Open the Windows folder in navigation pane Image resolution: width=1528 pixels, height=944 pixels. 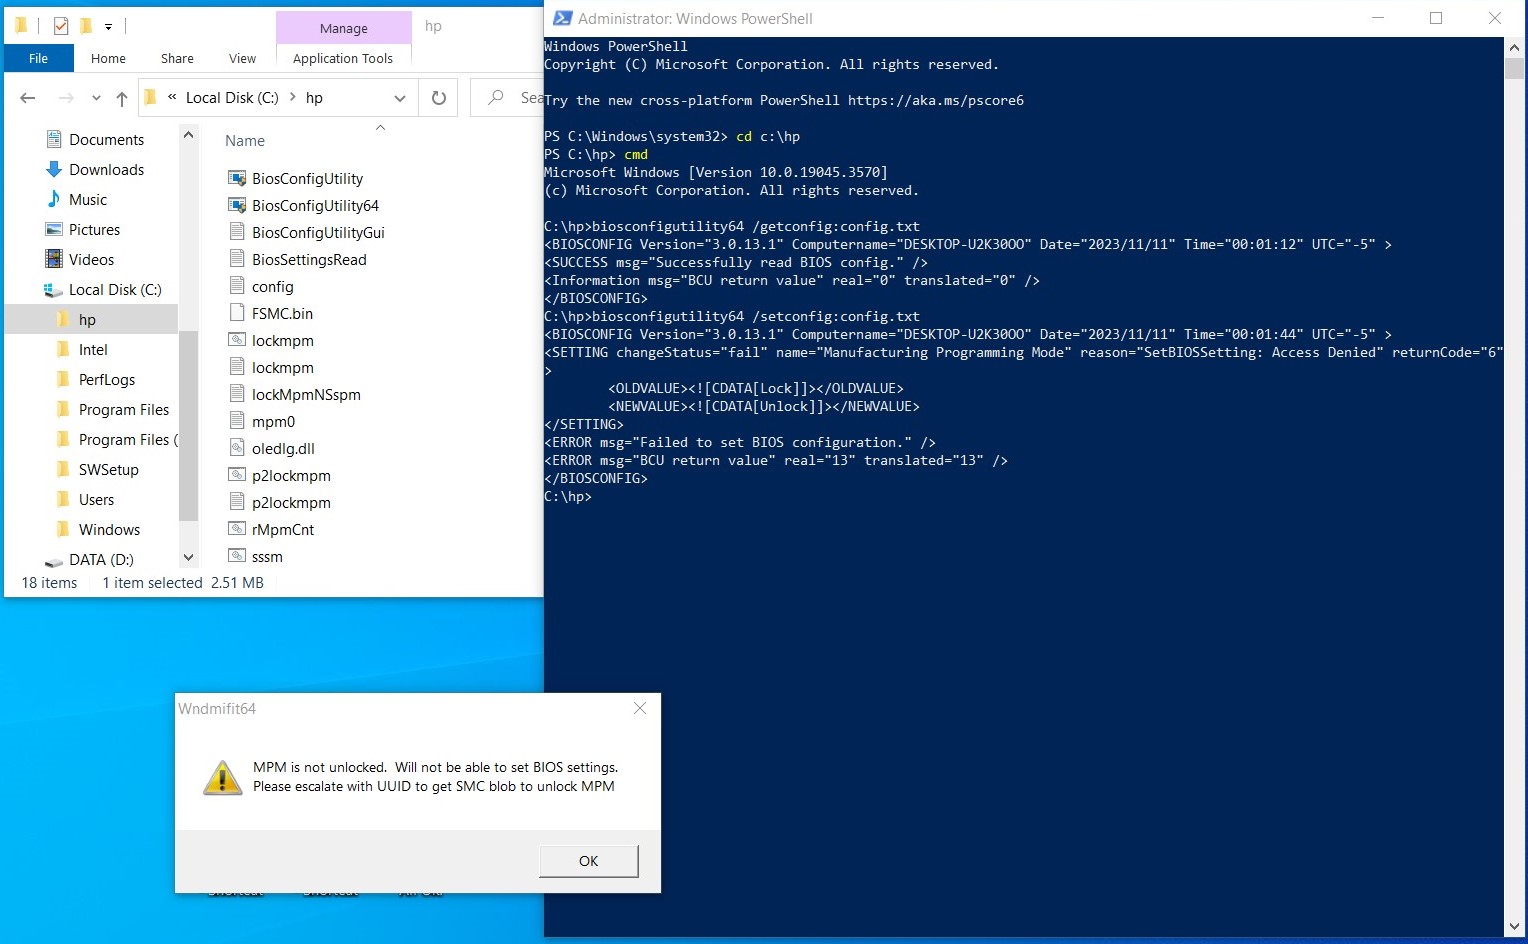coord(109,530)
